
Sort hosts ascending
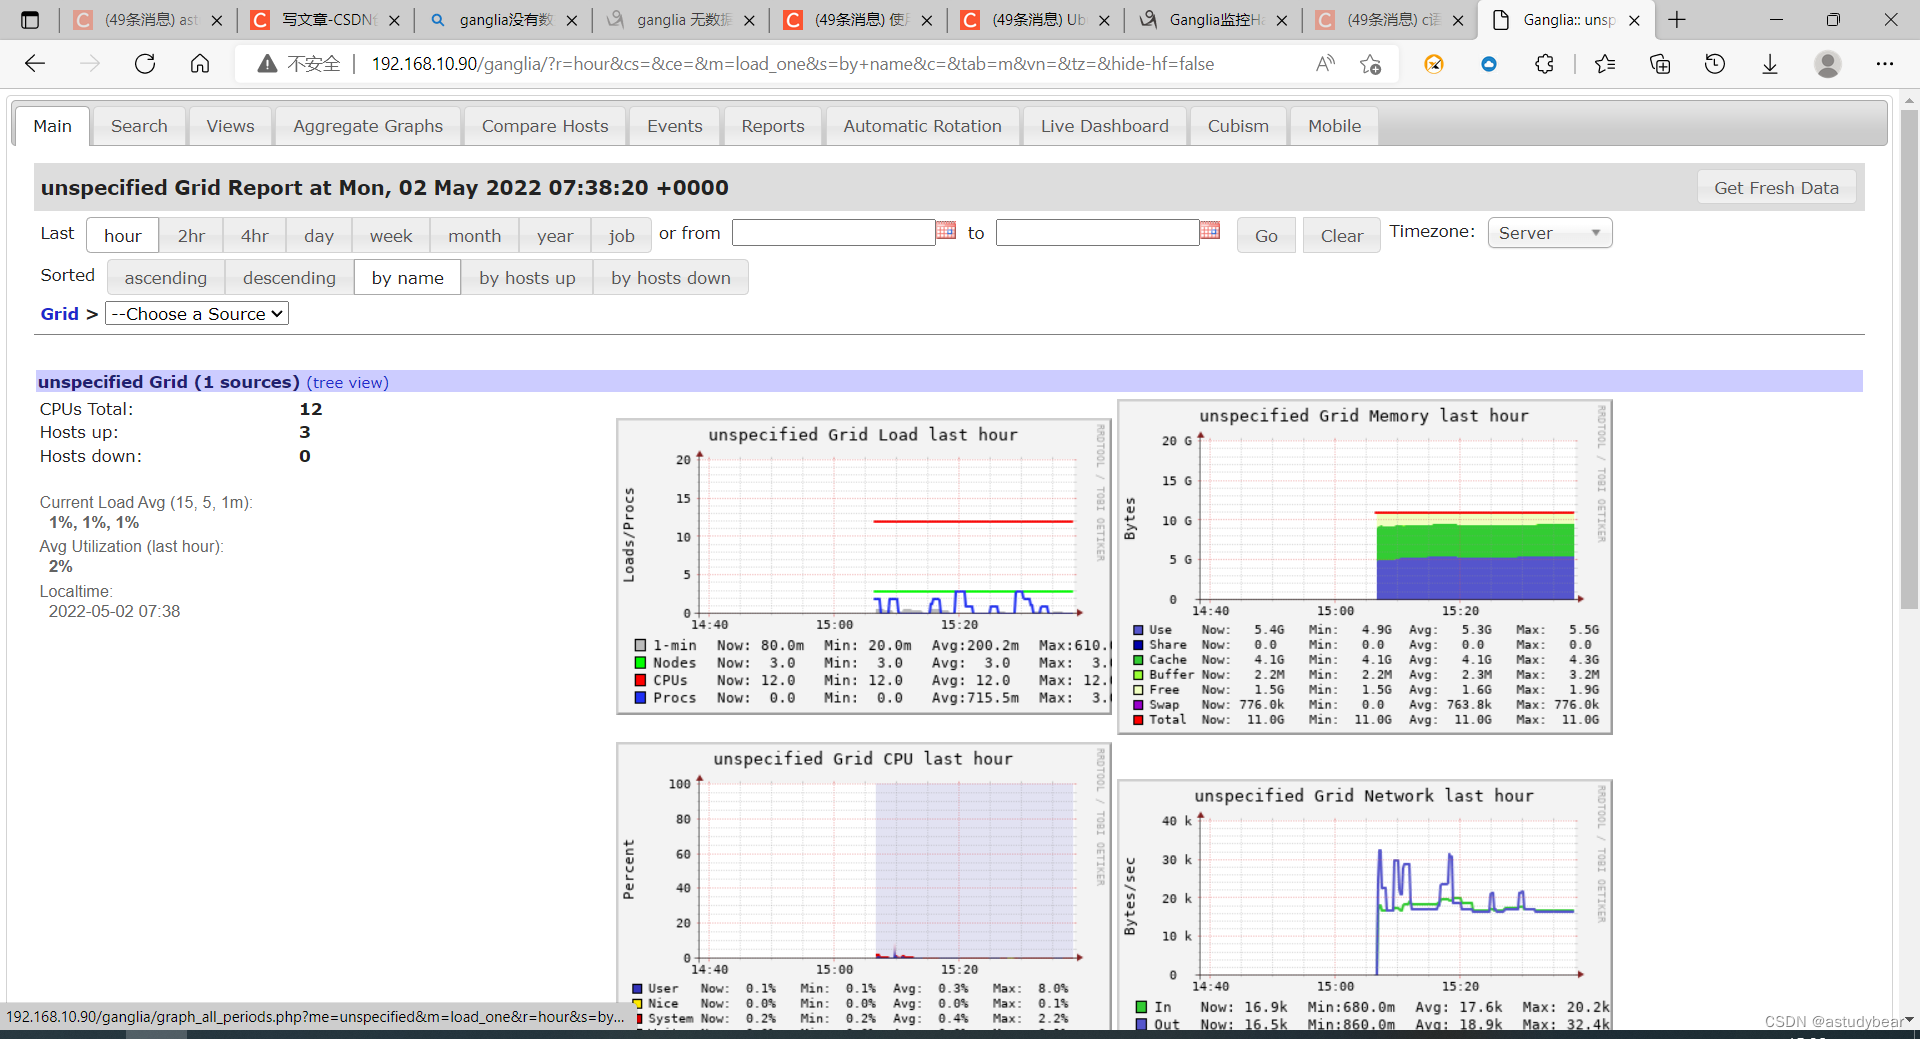point(166,278)
